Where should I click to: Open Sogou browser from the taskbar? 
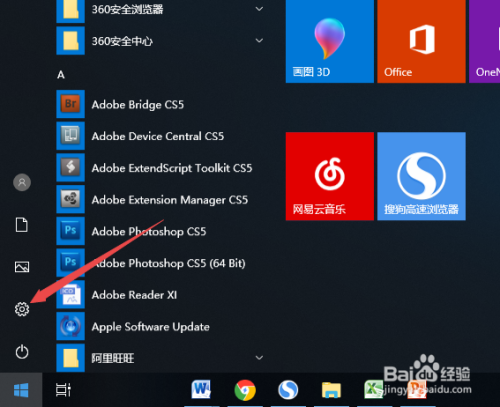click(288, 390)
